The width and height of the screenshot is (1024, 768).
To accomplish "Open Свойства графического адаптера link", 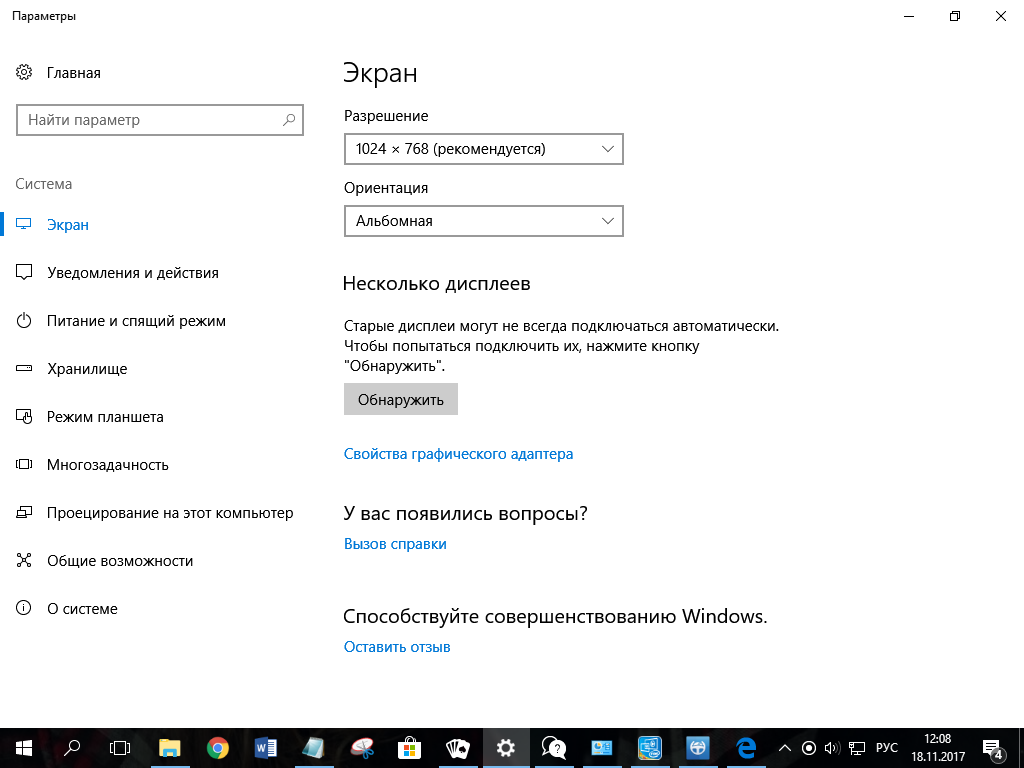I will pyautogui.click(x=458, y=454).
